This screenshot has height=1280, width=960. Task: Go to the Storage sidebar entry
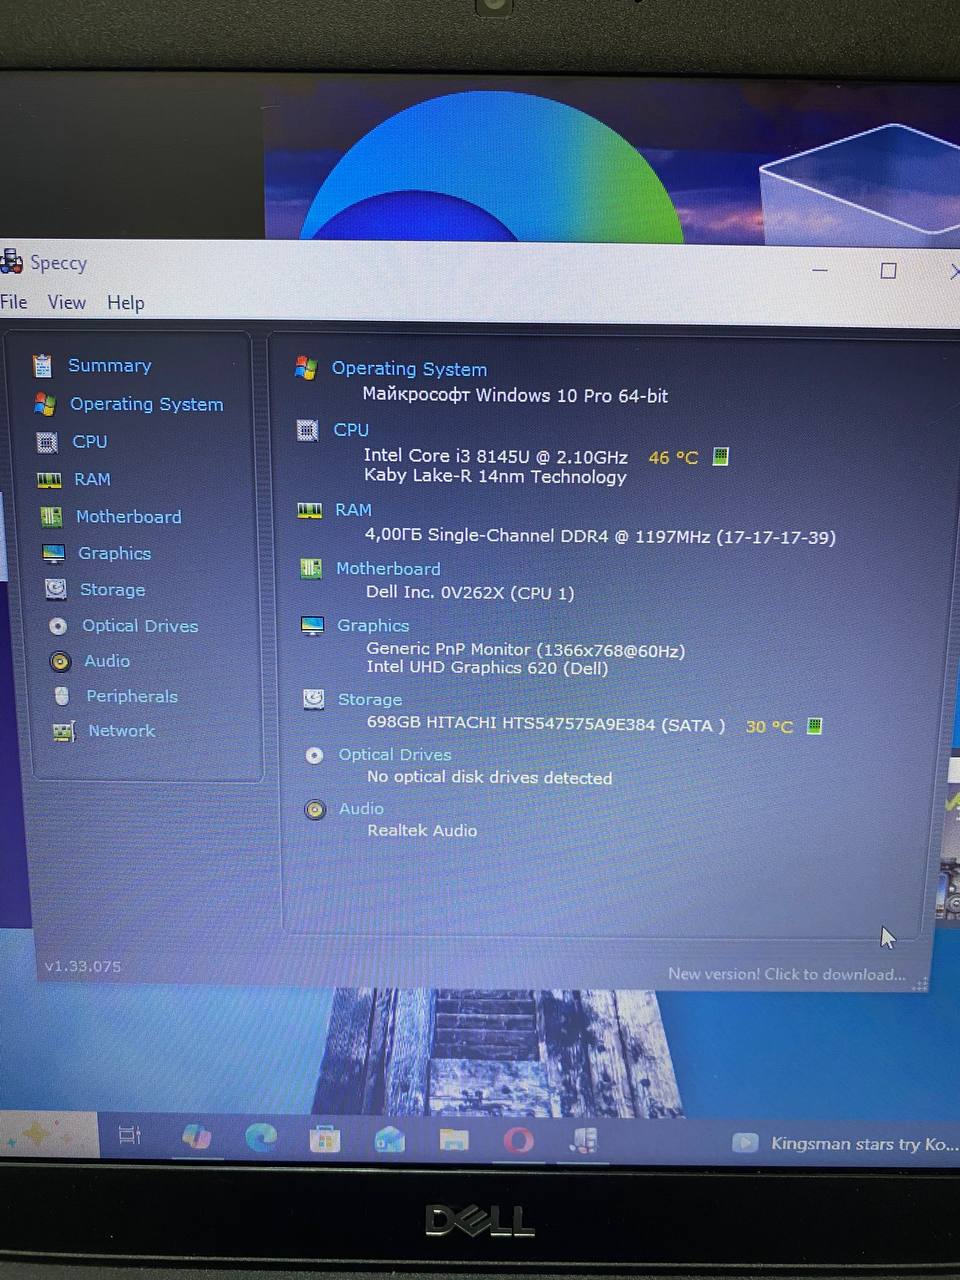coord(113,590)
